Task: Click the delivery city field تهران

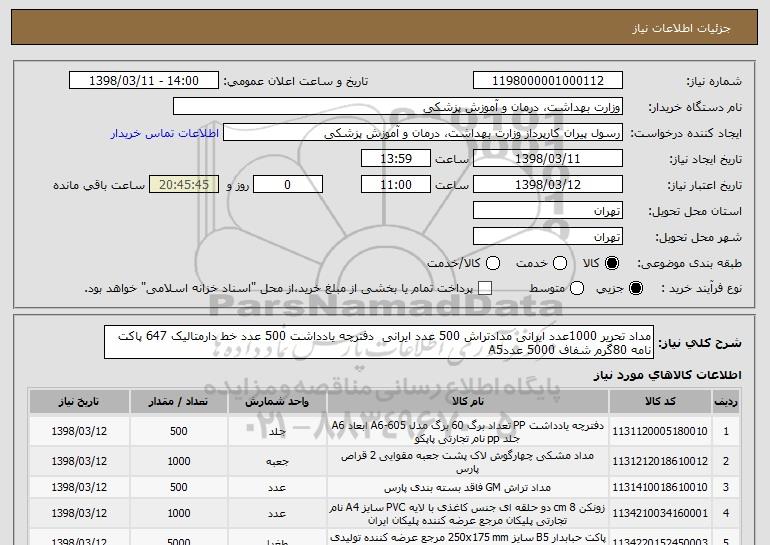Action: 548,237
